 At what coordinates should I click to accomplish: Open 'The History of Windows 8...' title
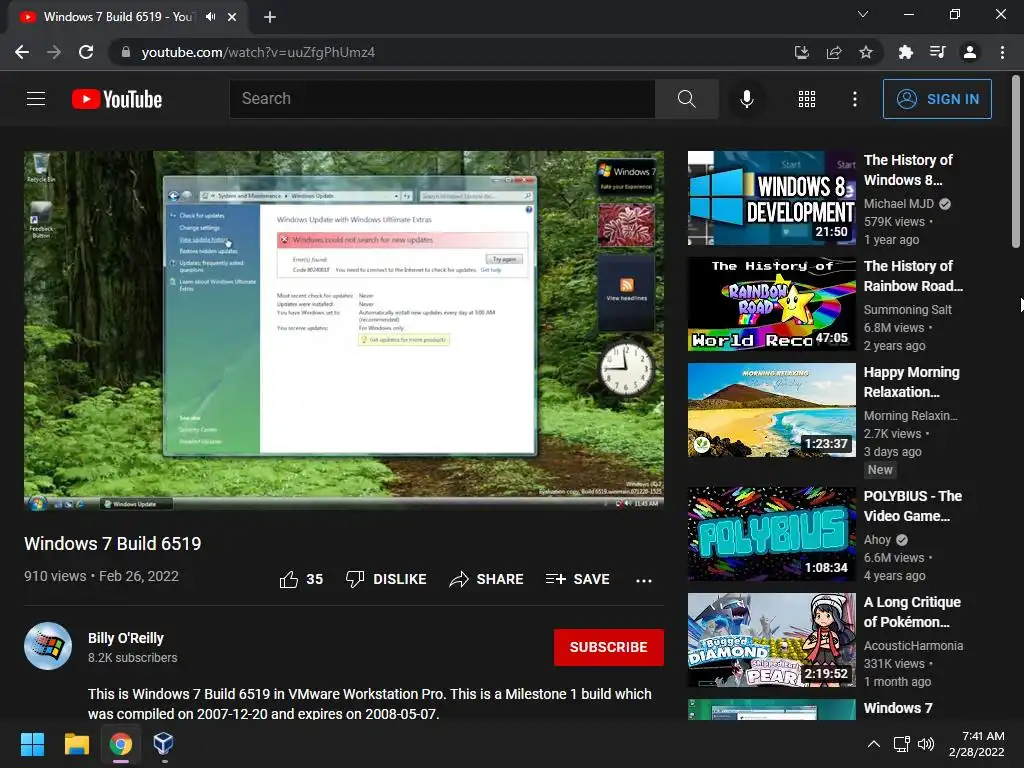pyautogui.click(x=908, y=170)
